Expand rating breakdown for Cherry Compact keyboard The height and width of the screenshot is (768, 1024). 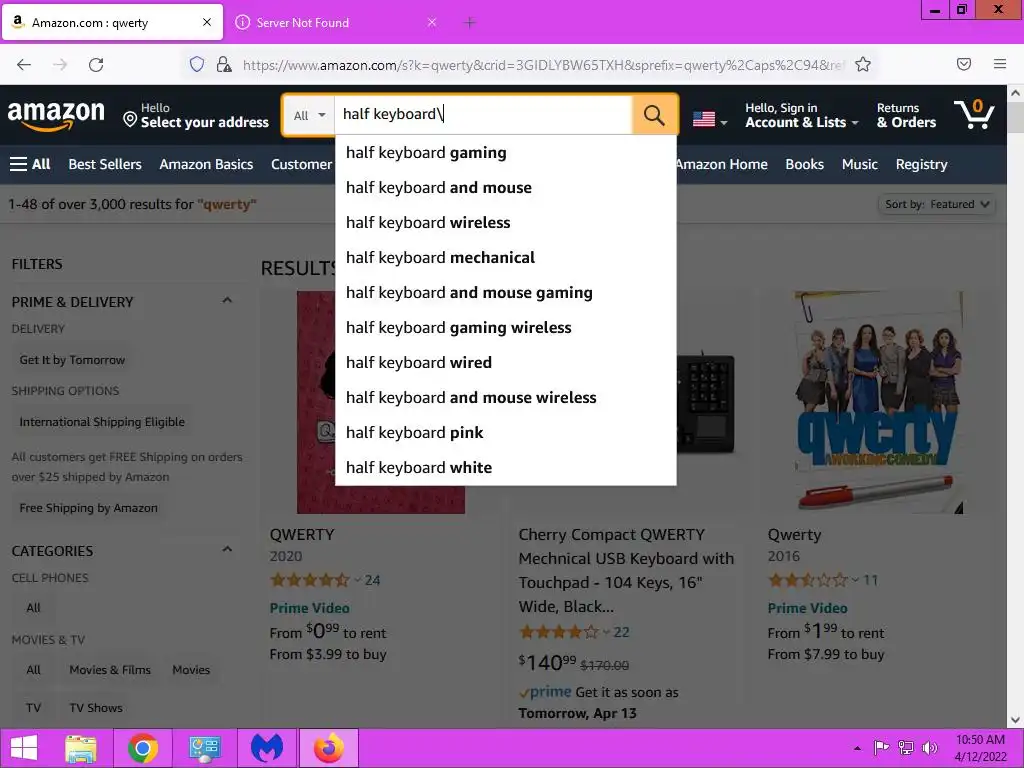pos(607,632)
